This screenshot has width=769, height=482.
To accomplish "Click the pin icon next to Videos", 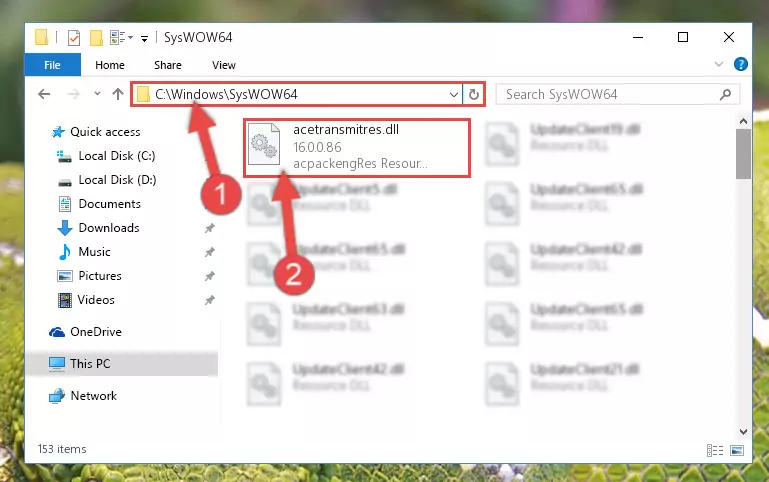I will coord(210,300).
